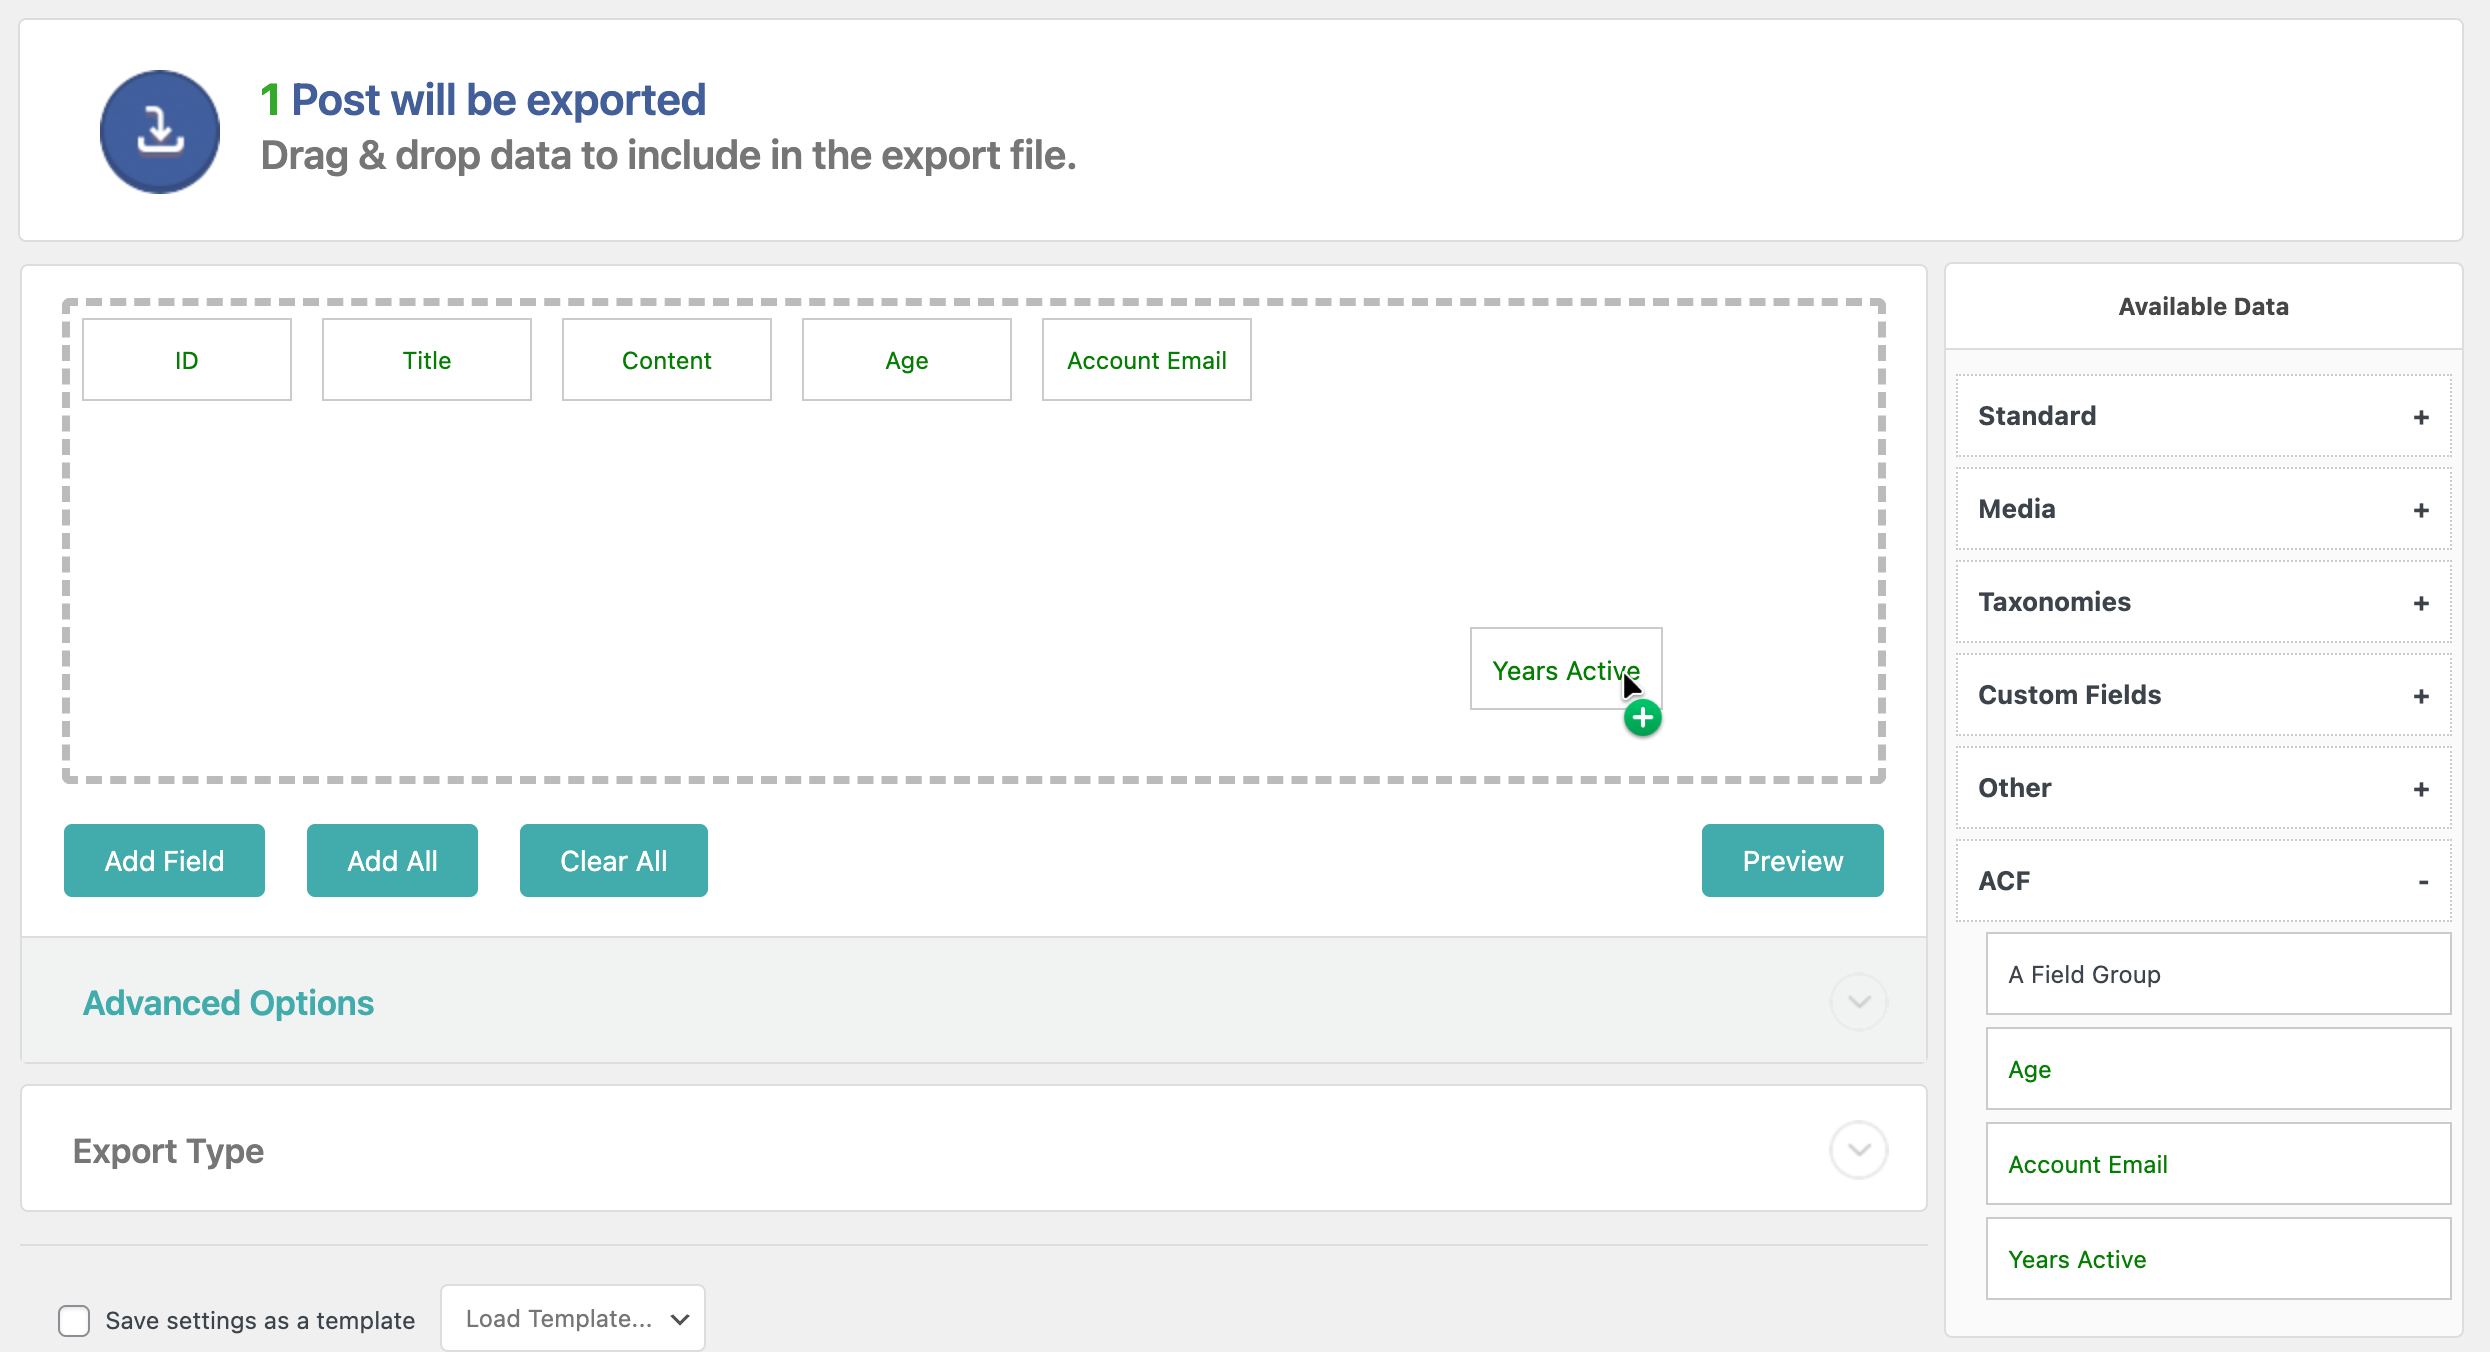Image resolution: width=2490 pixels, height=1352 pixels.
Task: Click the Preview button
Action: [x=1792, y=861]
